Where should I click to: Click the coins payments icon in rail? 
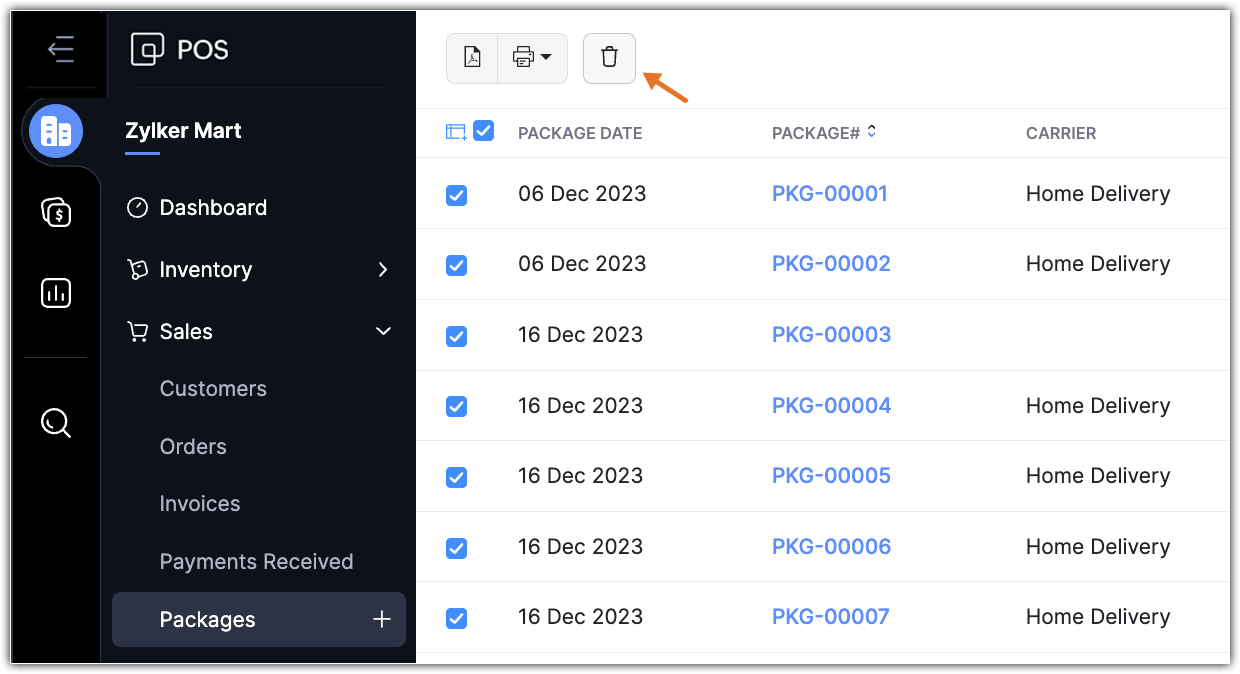[56, 212]
